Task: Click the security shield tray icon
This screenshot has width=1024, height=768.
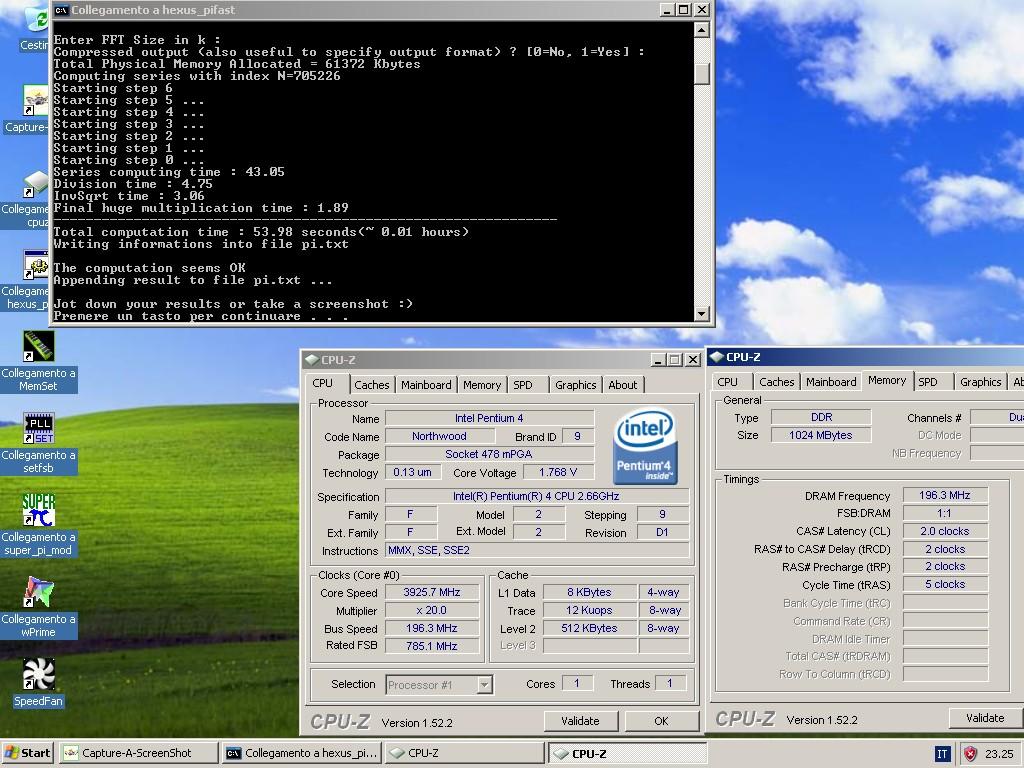Action: click(970, 754)
